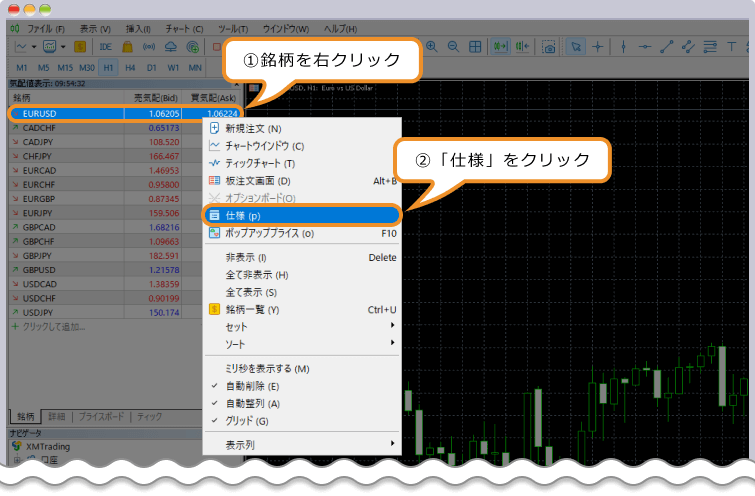Viewport: 755px width, 496px height.
Task: Click the signals broadcast icon
Action: click(x=149, y=47)
